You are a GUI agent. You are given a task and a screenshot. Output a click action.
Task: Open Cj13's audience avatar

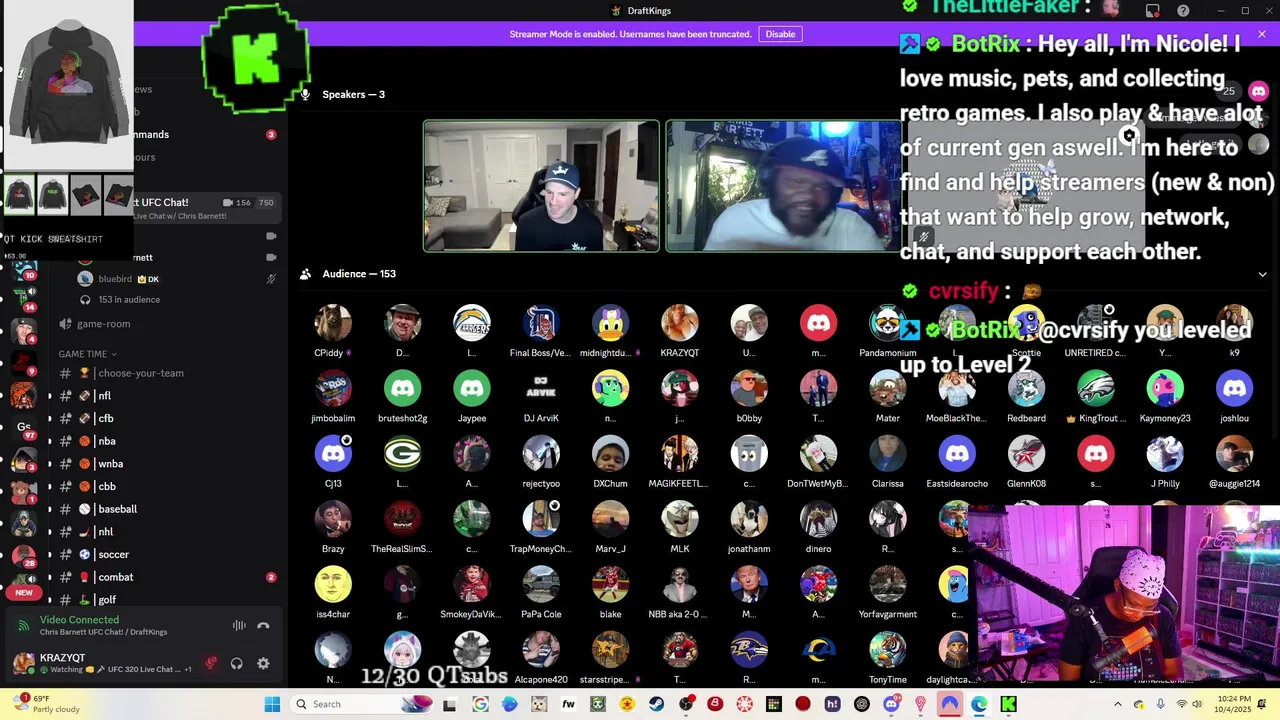point(333,453)
